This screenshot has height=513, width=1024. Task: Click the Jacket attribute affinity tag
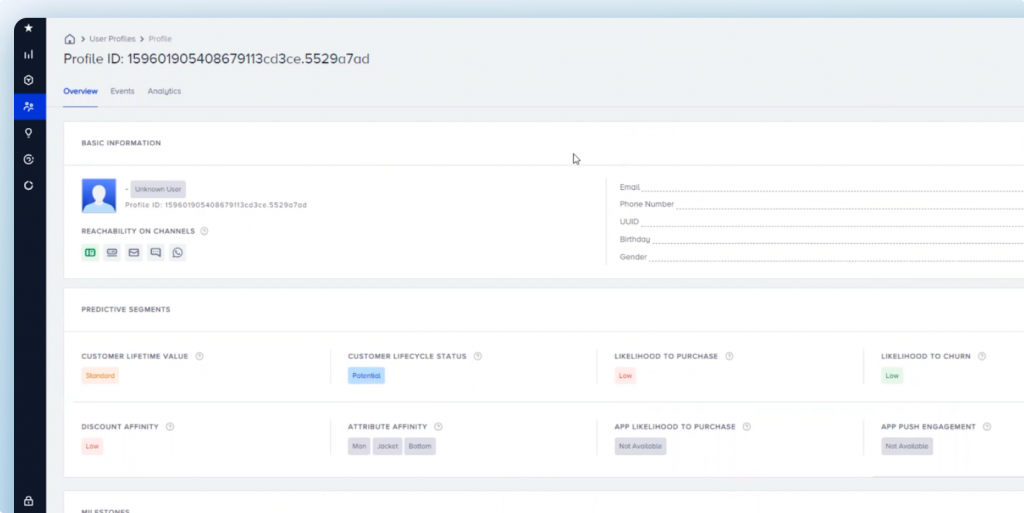pos(386,446)
